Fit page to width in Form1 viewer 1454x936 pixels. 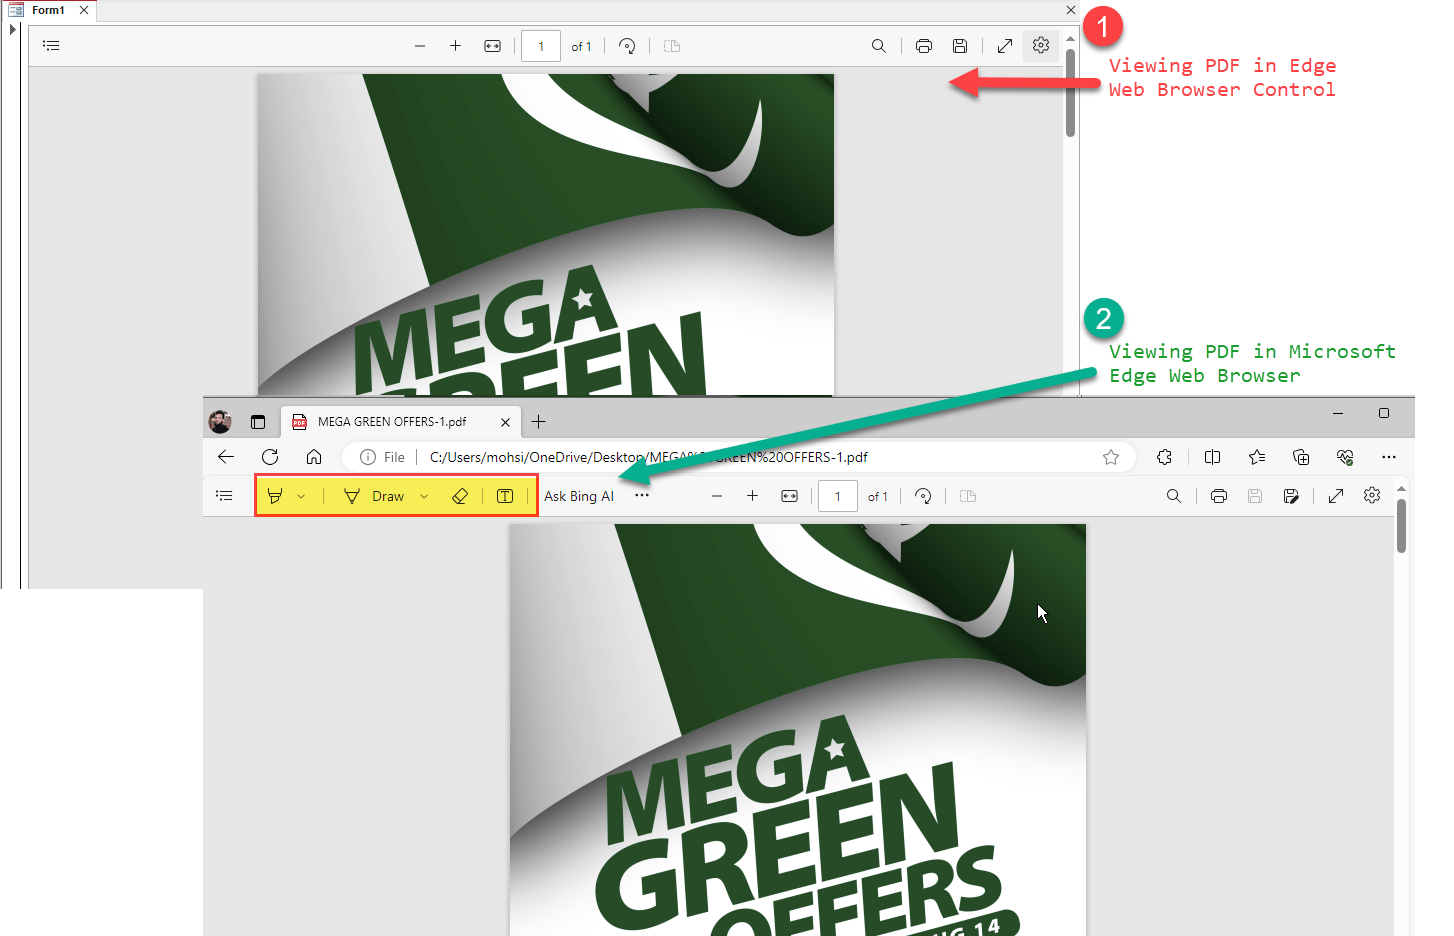coord(492,46)
